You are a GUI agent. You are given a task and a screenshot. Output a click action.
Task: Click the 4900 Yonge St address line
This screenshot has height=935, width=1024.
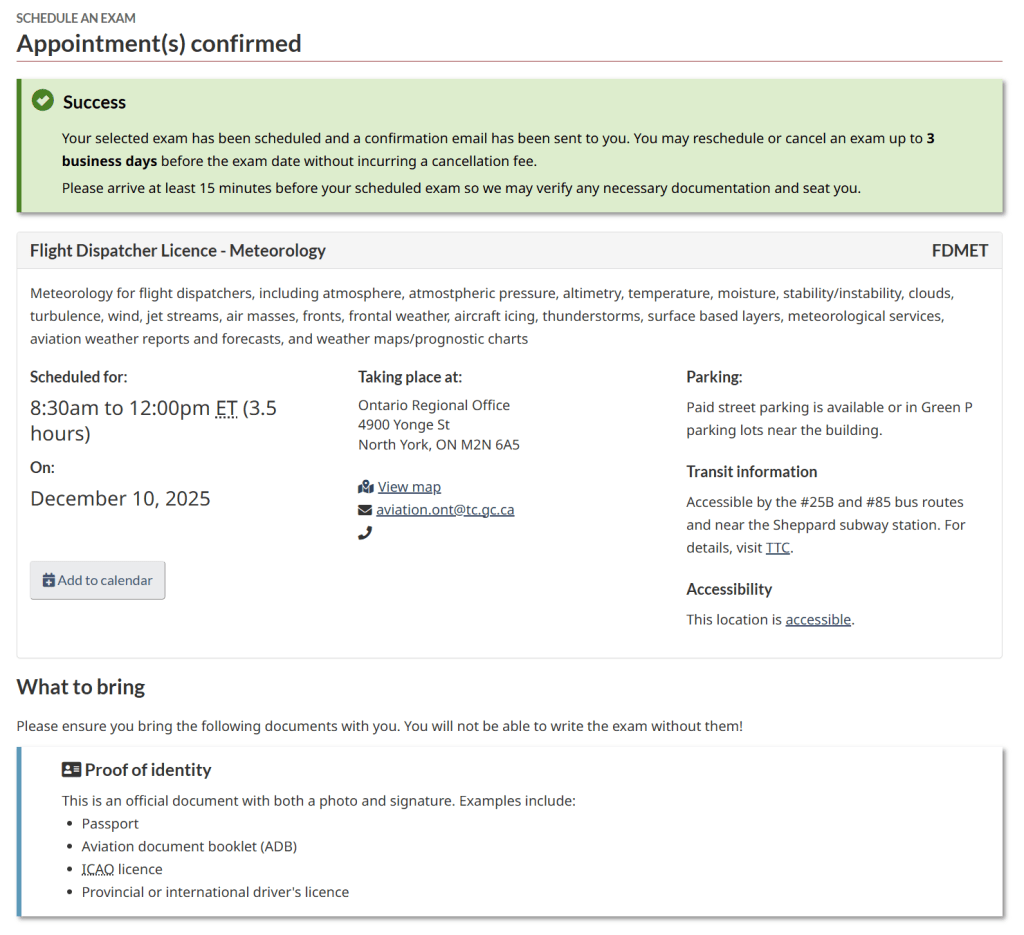tap(404, 425)
